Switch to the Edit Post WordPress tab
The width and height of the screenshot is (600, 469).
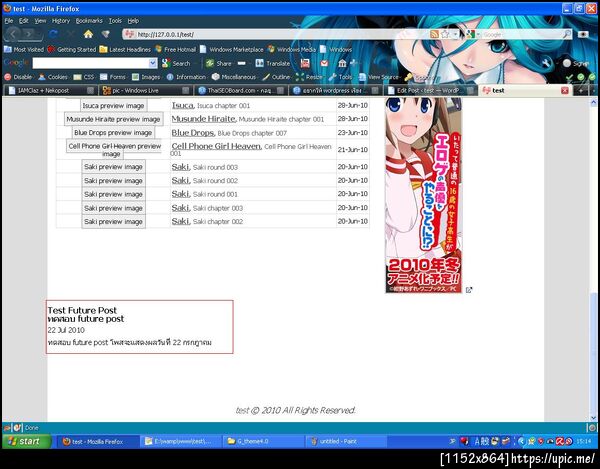(430, 90)
